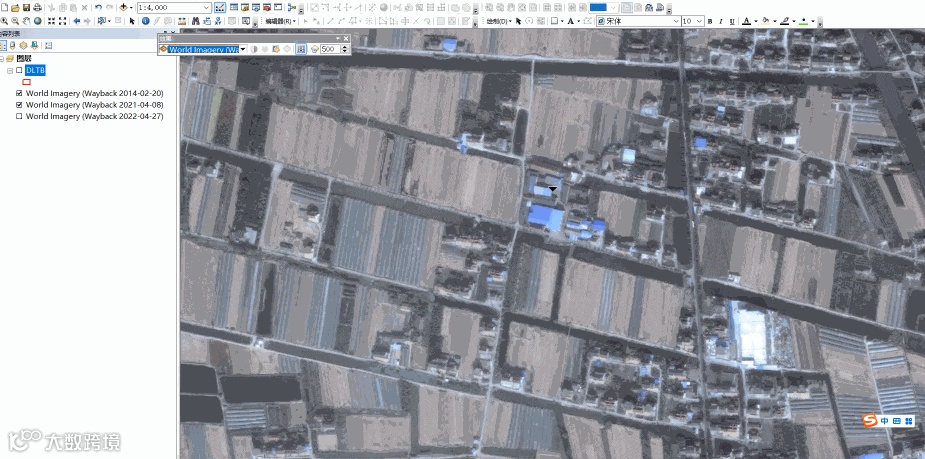Set the line color pen swatch
925x459 pixels.
[784, 21]
